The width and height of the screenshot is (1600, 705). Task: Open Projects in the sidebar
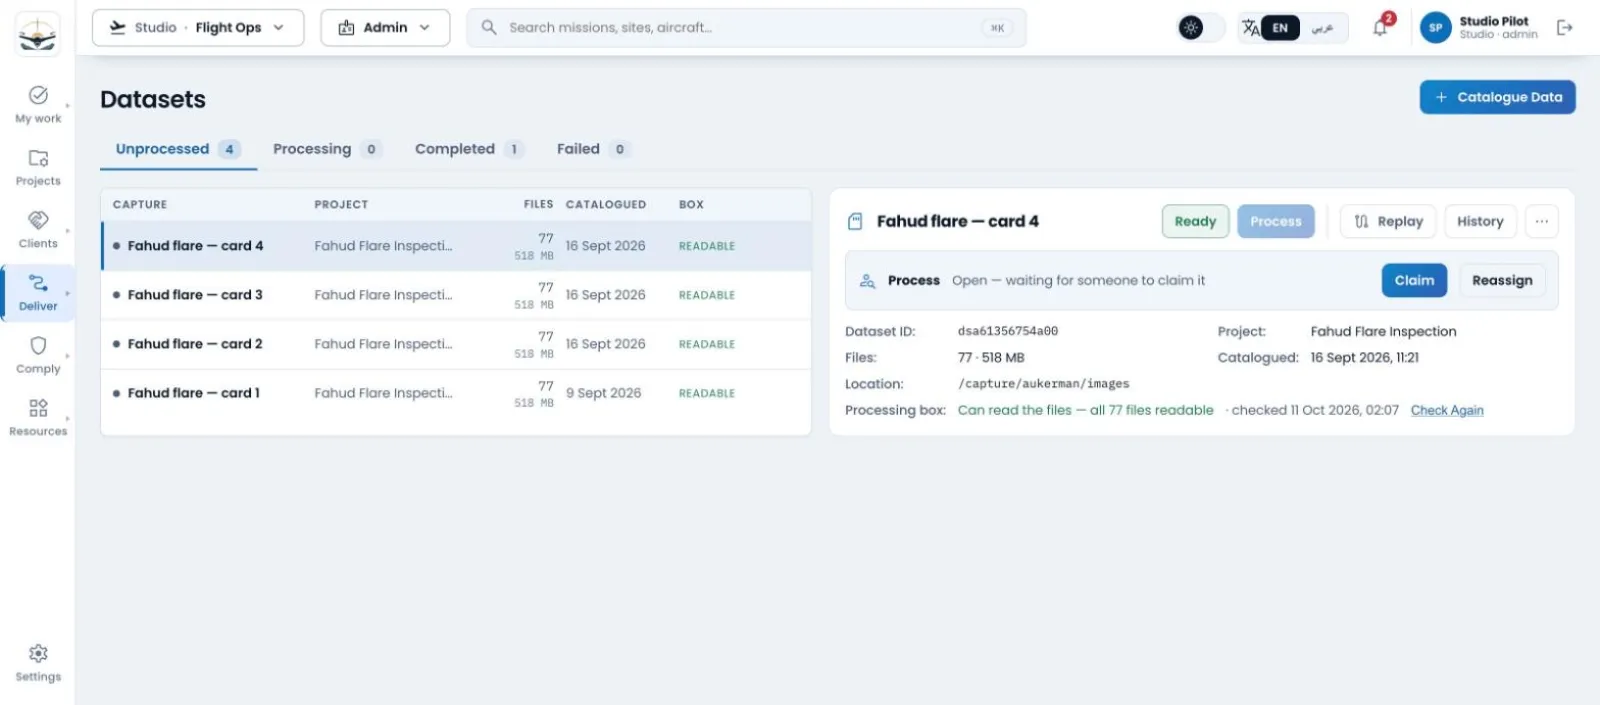point(38,167)
